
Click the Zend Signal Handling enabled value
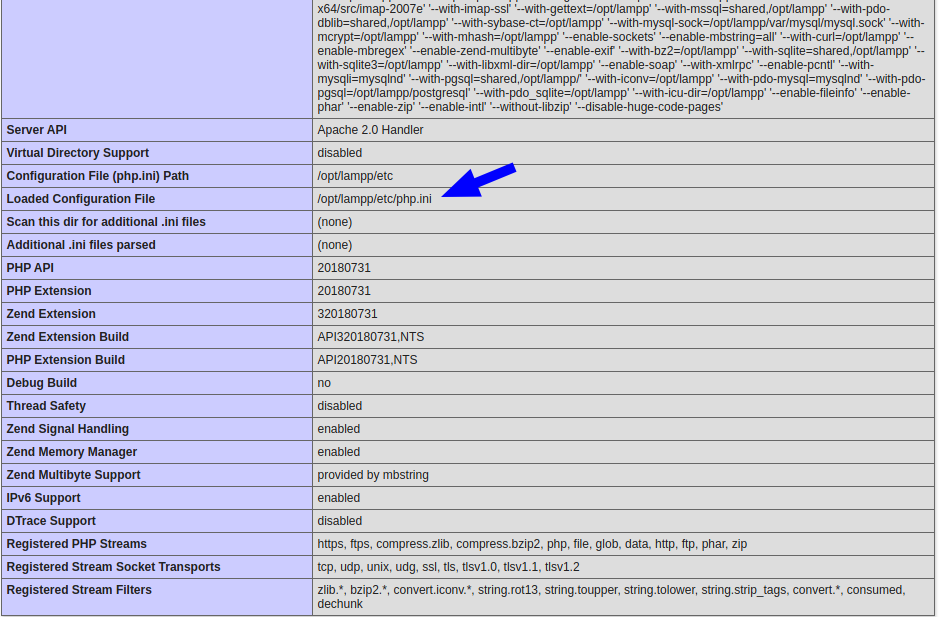tap(339, 428)
